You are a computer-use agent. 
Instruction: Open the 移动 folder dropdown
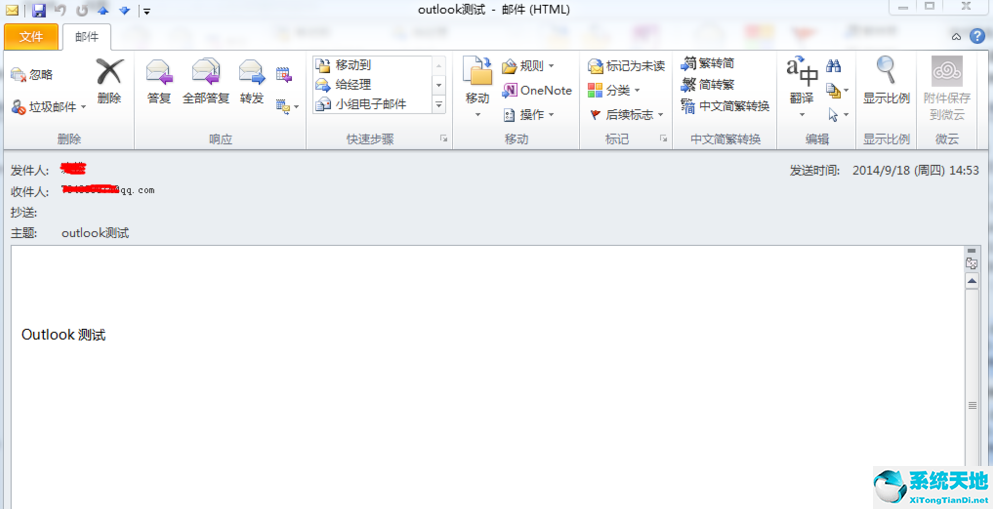coord(478,89)
